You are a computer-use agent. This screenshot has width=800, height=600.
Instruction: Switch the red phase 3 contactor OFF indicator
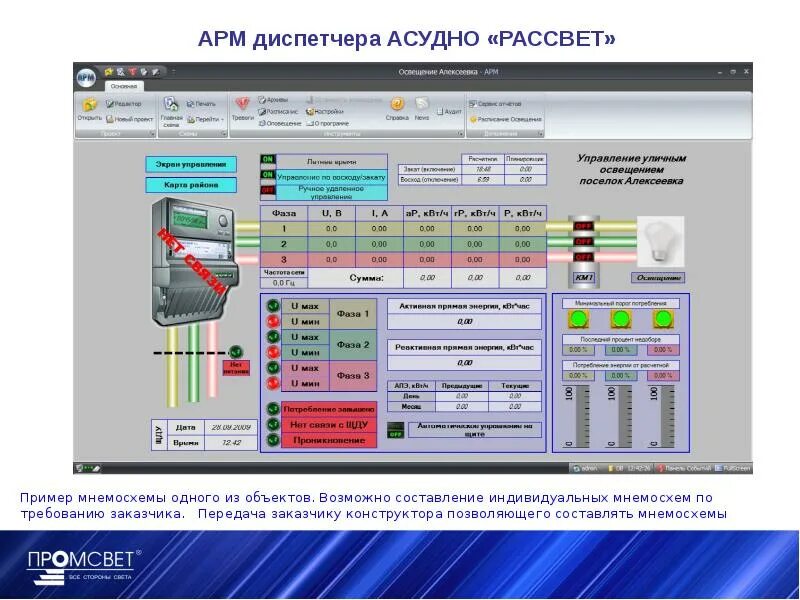tap(583, 257)
